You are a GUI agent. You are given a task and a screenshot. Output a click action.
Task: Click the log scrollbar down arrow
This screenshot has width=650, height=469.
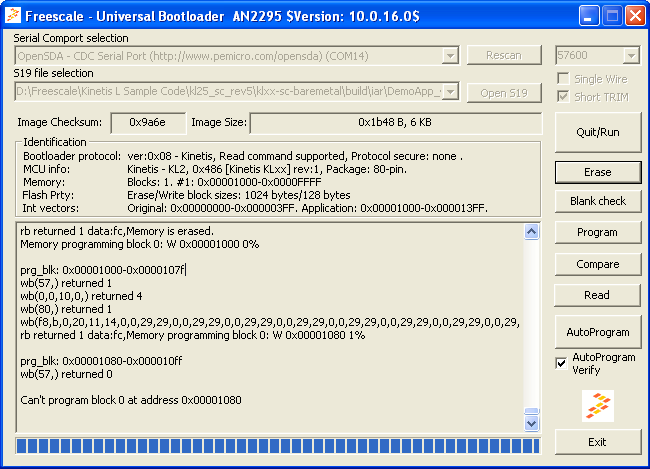pyautogui.click(x=531, y=423)
